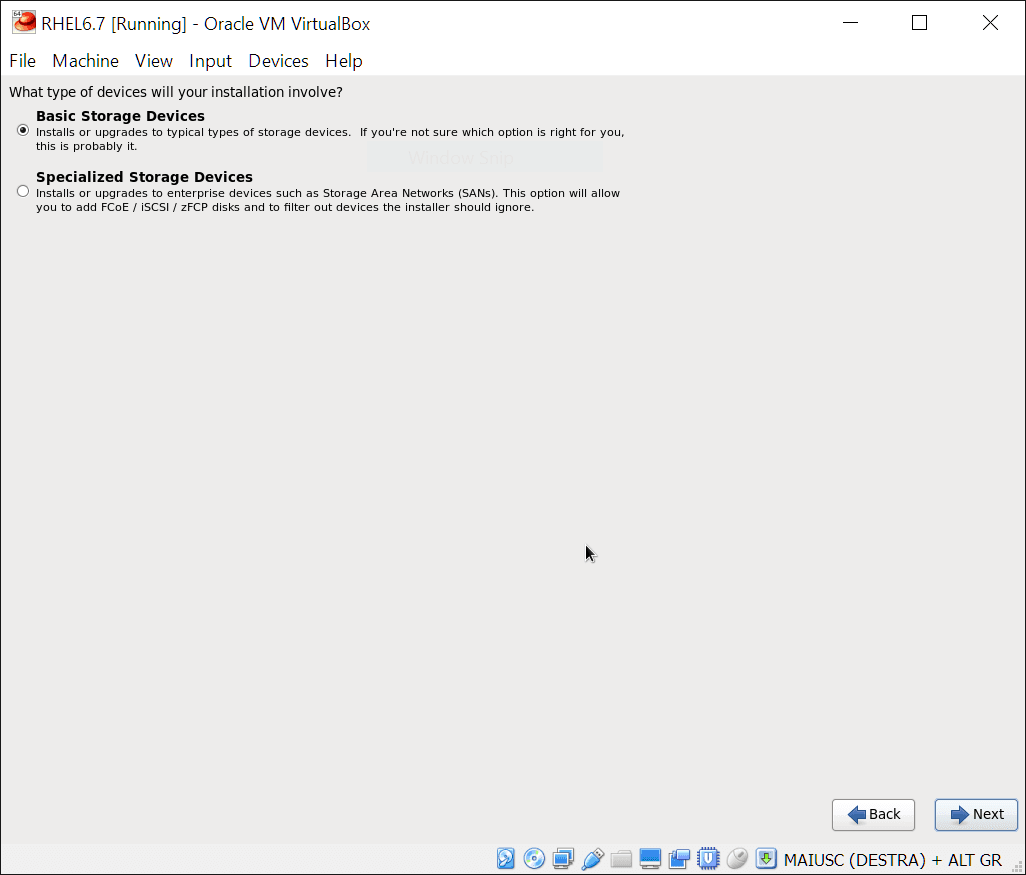This screenshot has height=875, width=1026.
Task: Close the RHEL6.7 VirtualBox window
Action: pyautogui.click(x=990, y=23)
